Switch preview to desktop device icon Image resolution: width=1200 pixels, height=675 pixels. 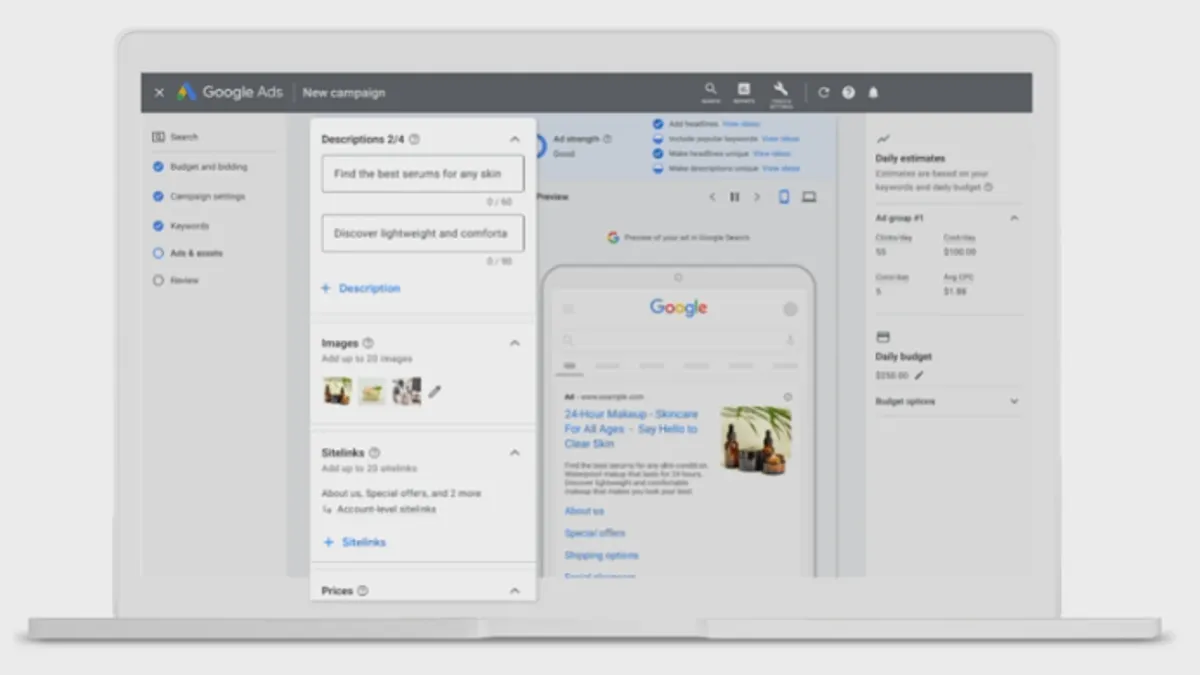click(809, 197)
